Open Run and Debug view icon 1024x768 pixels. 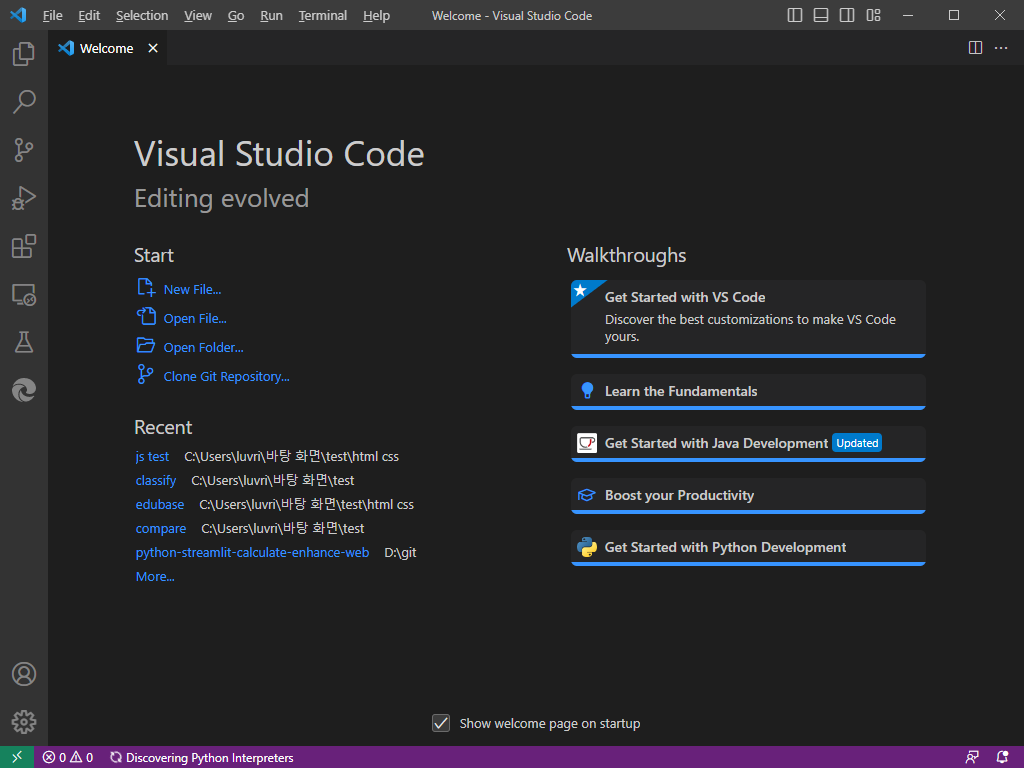(24, 198)
